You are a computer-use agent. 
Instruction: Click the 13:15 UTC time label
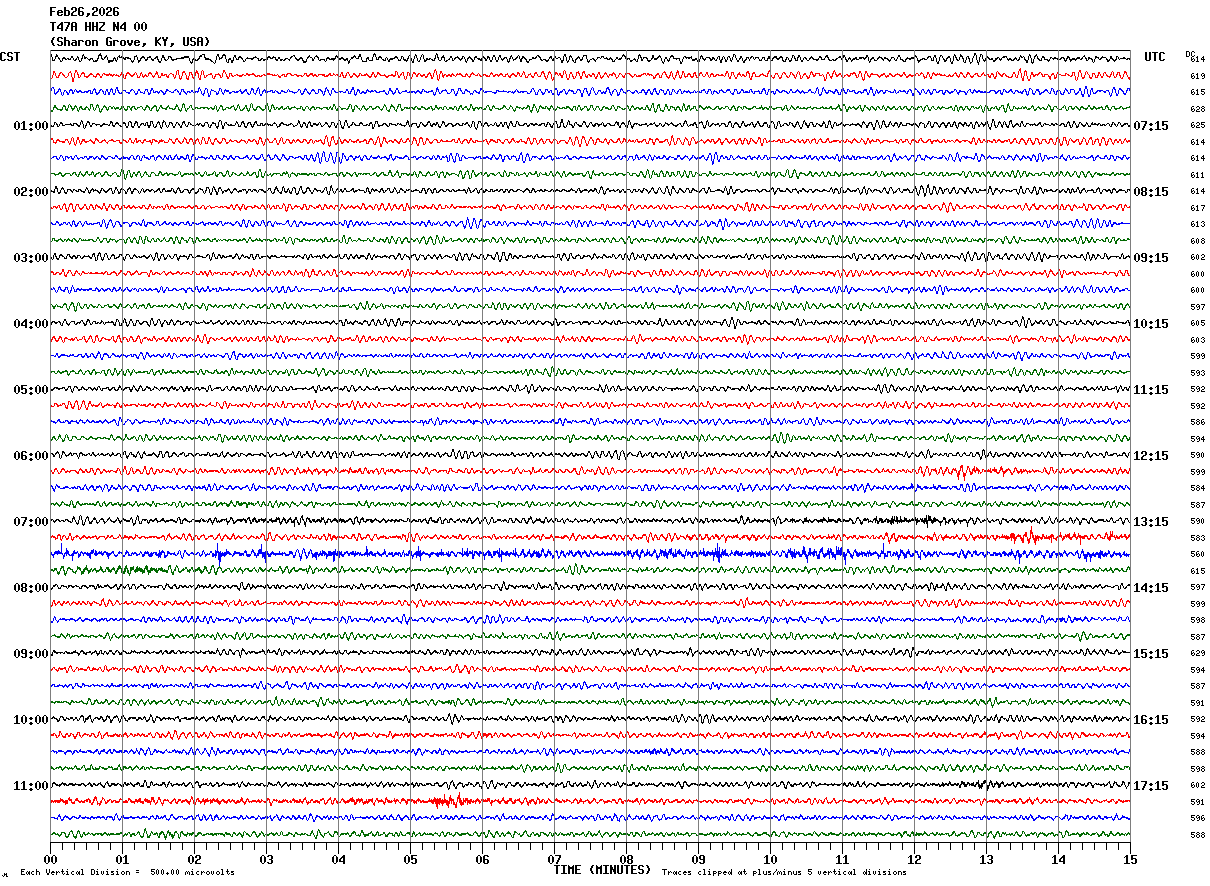tap(1151, 522)
